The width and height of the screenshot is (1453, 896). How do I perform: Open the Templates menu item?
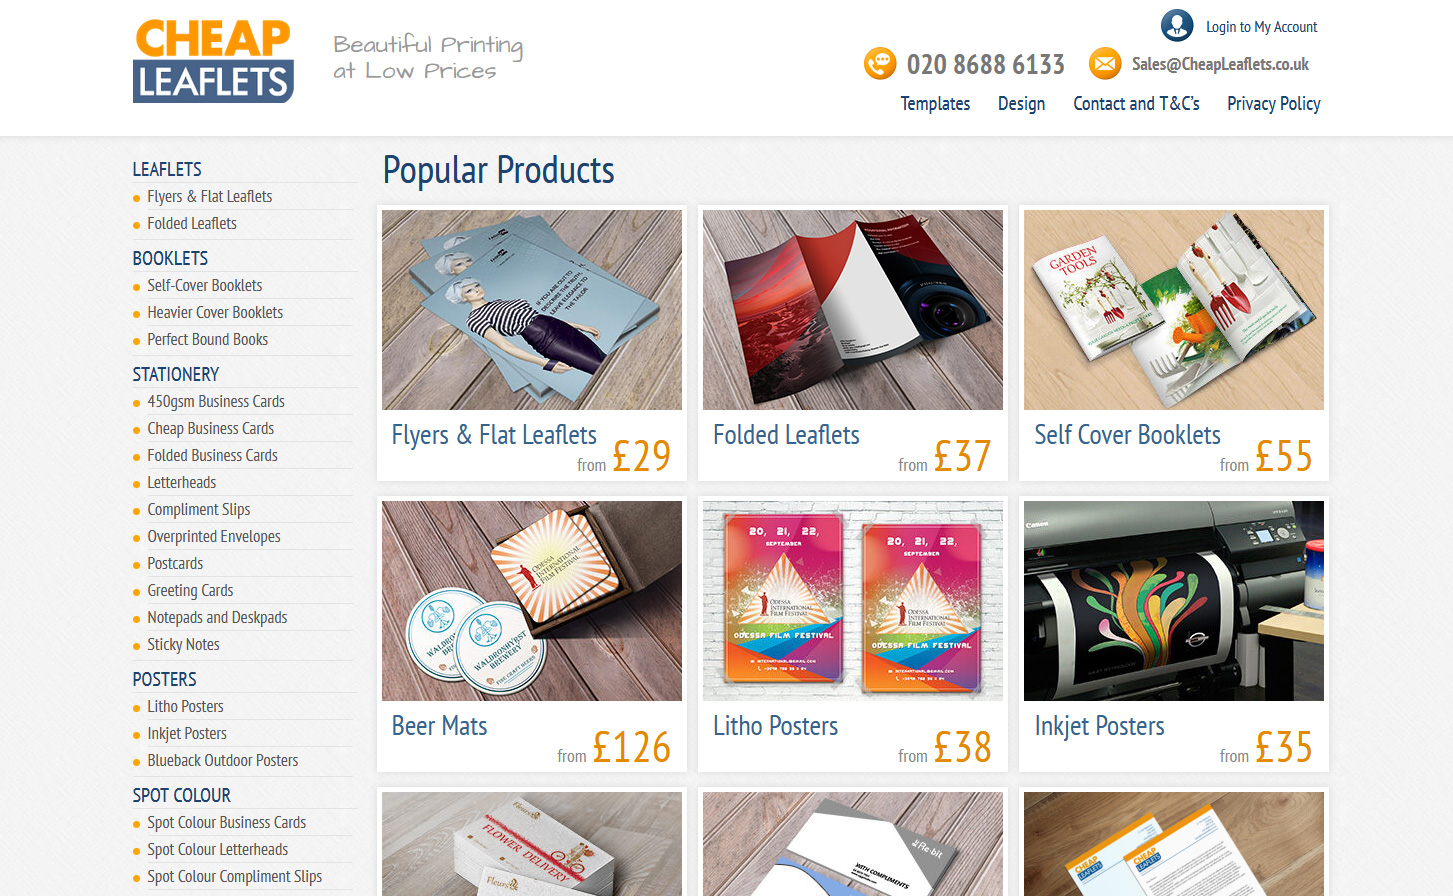pyautogui.click(x=935, y=103)
